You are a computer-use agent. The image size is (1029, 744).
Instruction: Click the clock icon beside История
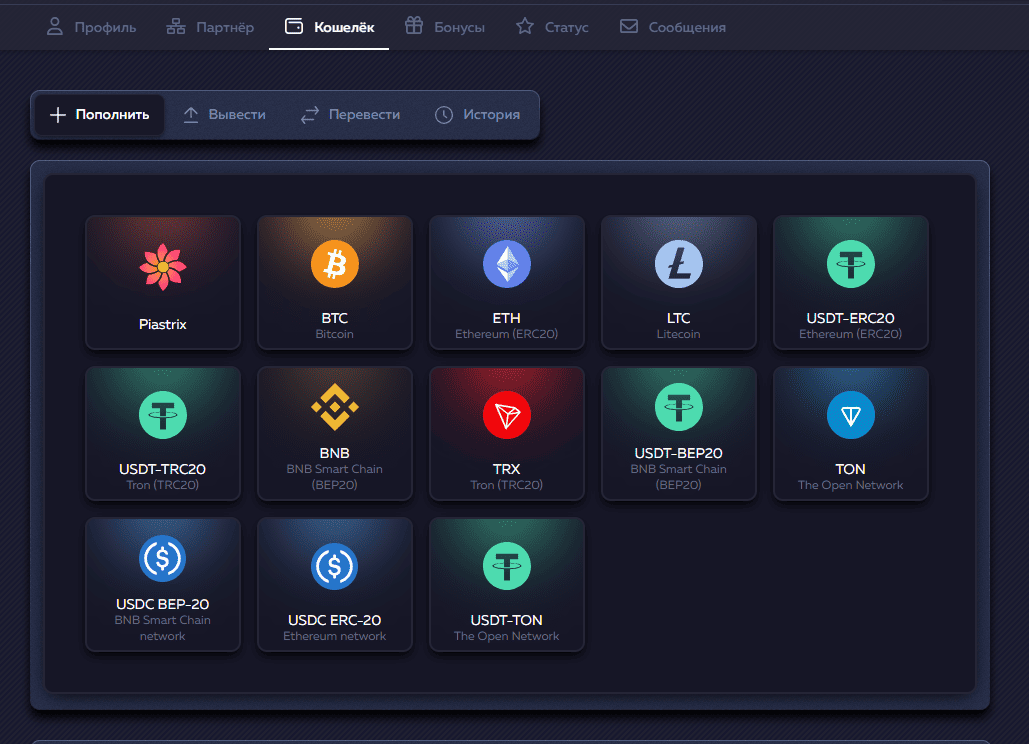(444, 115)
